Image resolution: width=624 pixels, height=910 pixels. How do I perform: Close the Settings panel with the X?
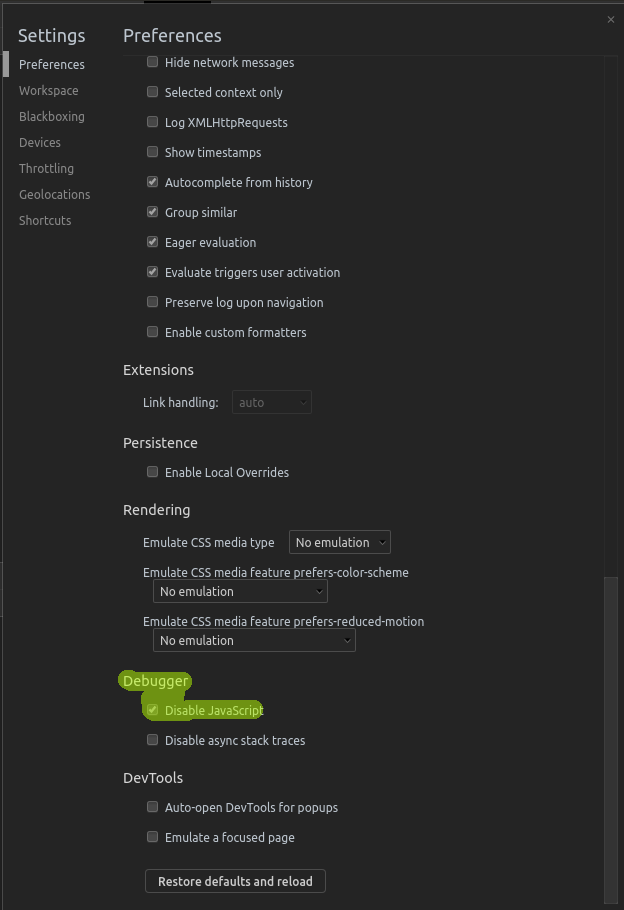click(611, 19)
